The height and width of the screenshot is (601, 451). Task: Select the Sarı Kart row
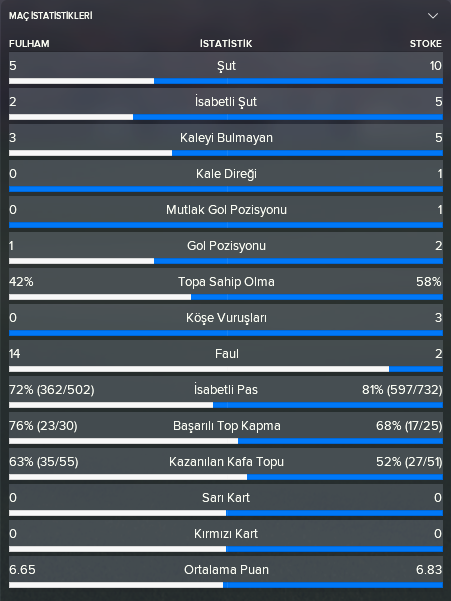click(x=226, y=501)
